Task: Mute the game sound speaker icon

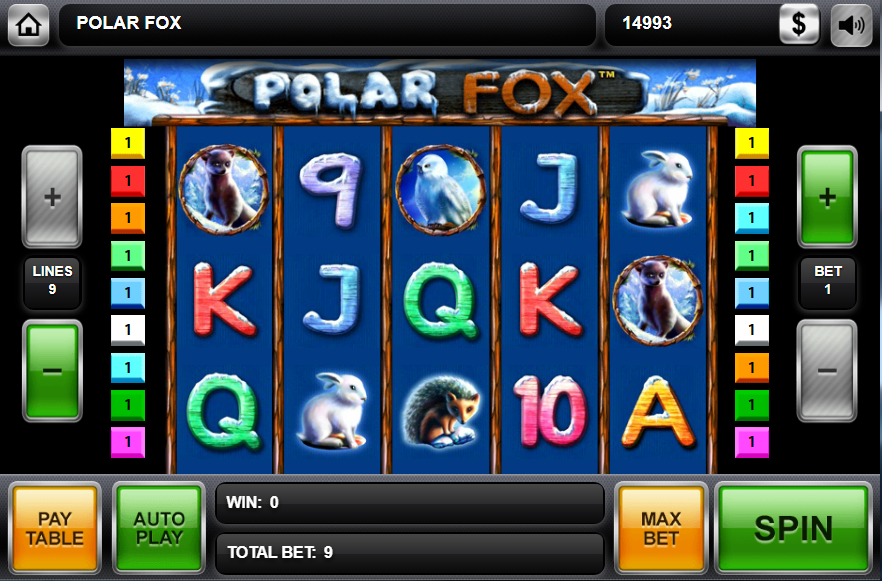Action: [852, 25]
